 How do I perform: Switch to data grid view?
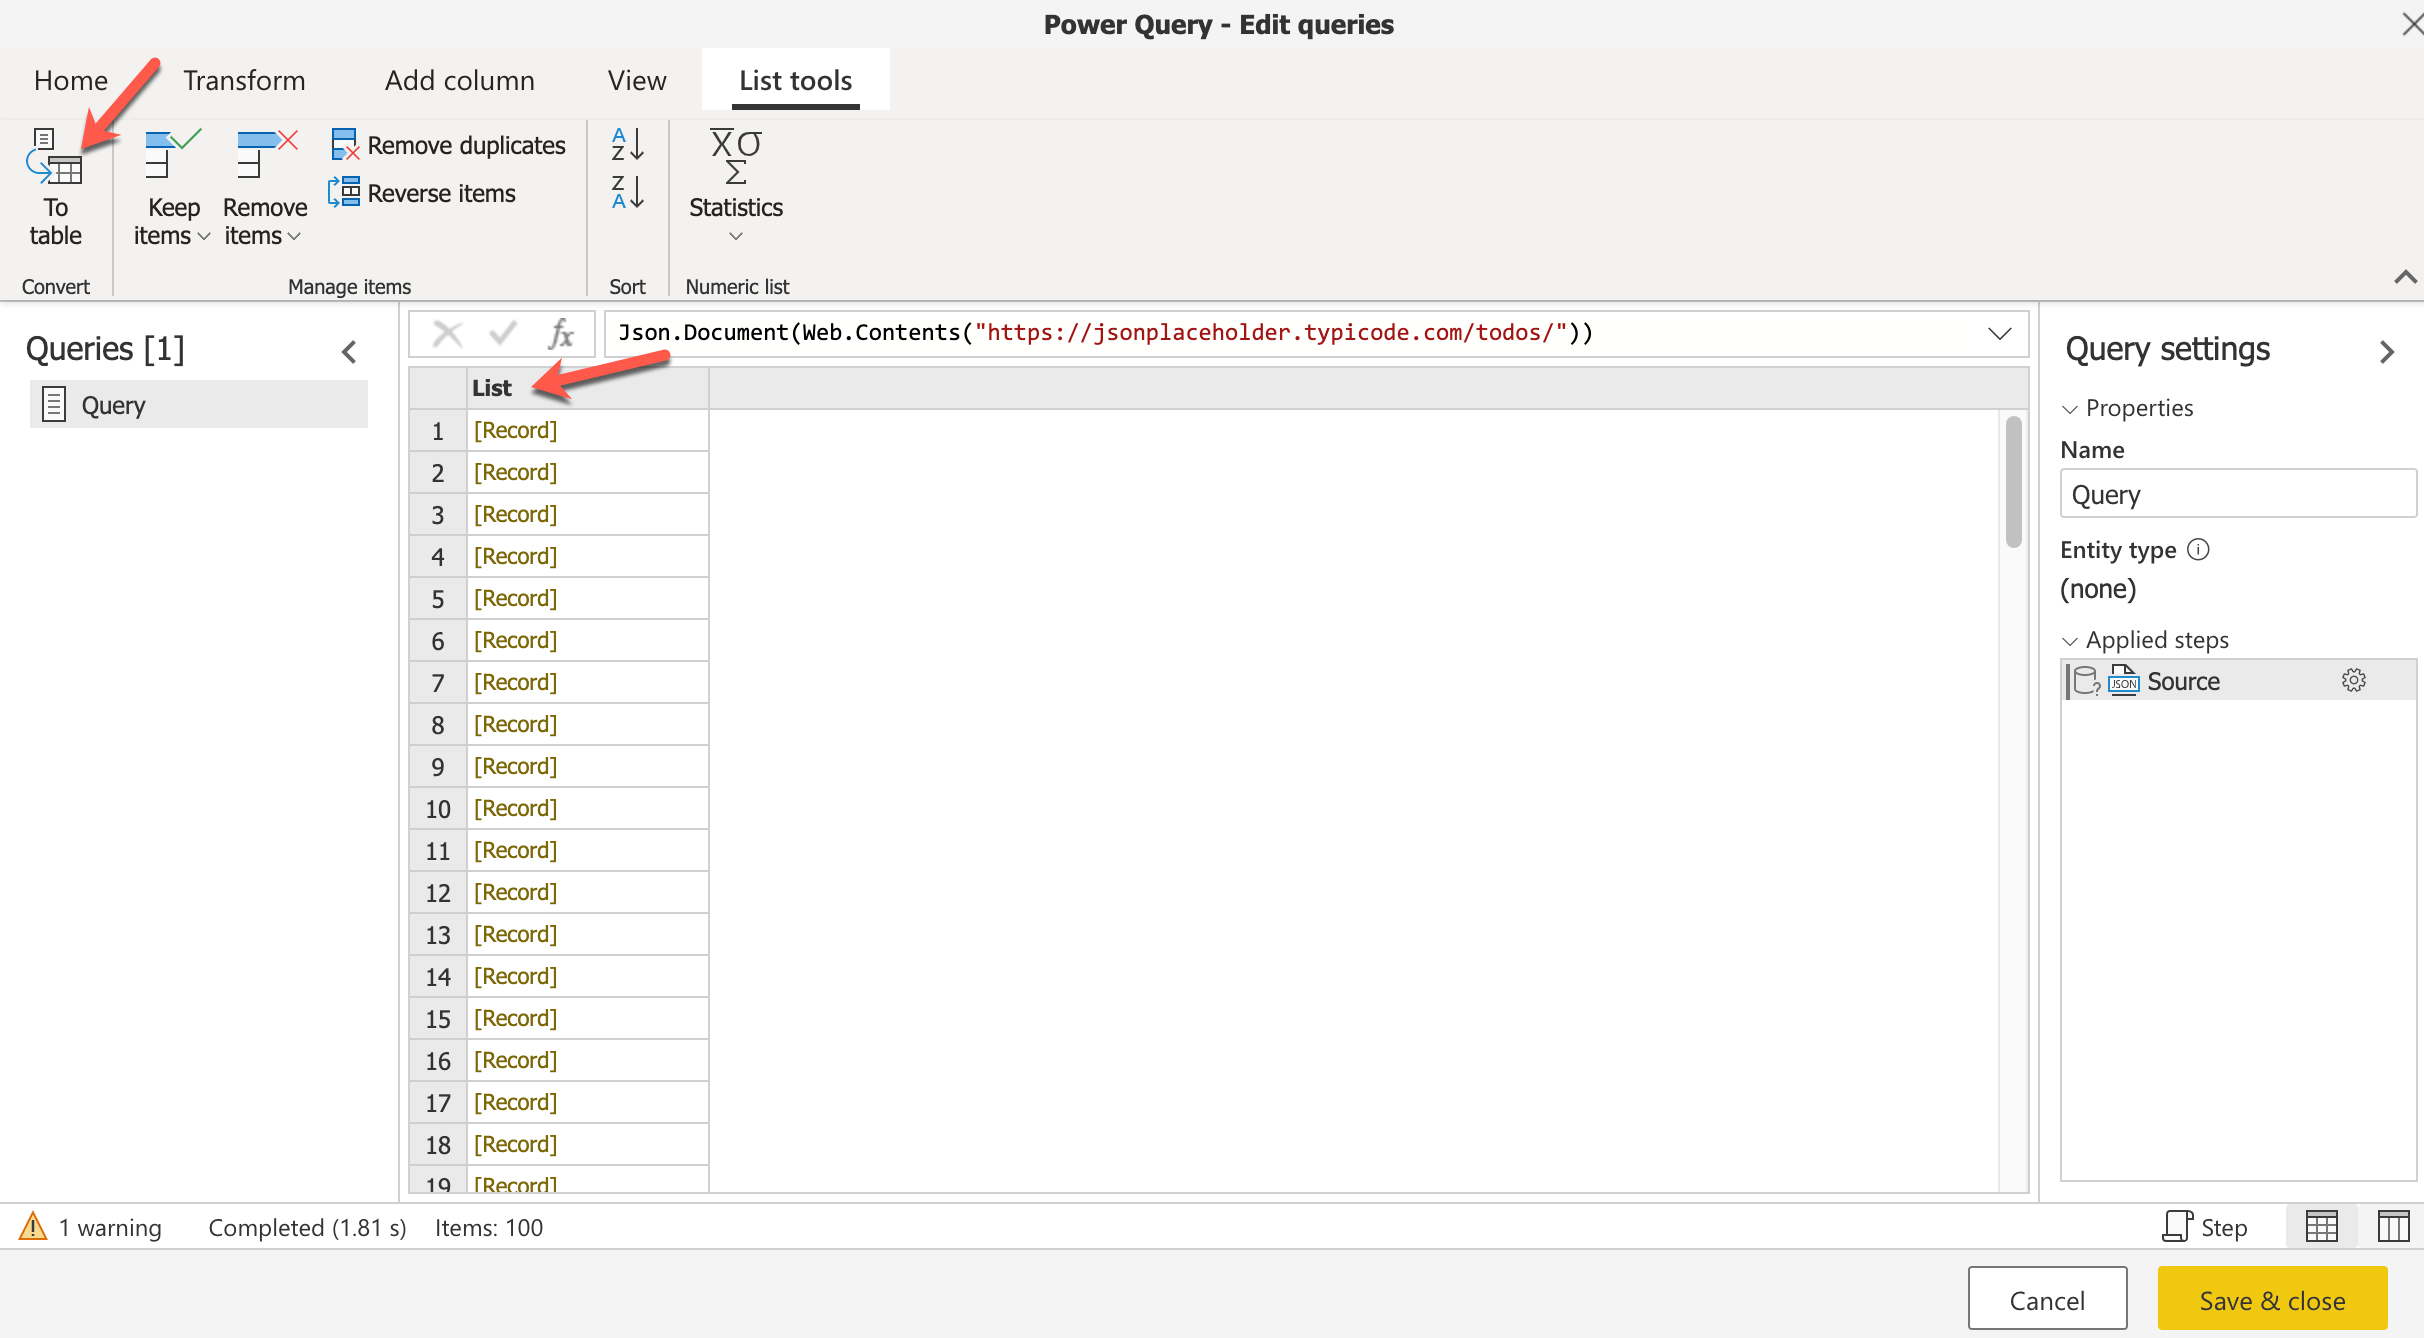coord(2321,1227)
